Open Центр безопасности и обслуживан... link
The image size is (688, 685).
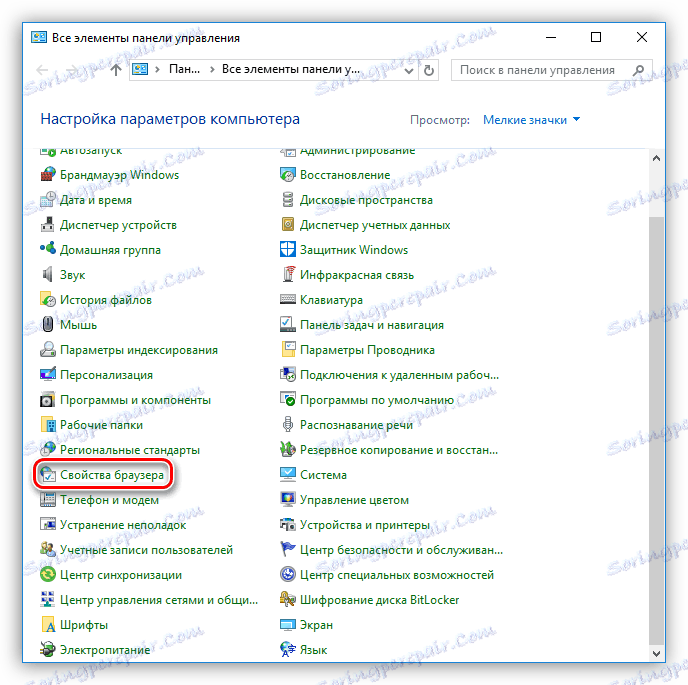(x=401, y=550)
